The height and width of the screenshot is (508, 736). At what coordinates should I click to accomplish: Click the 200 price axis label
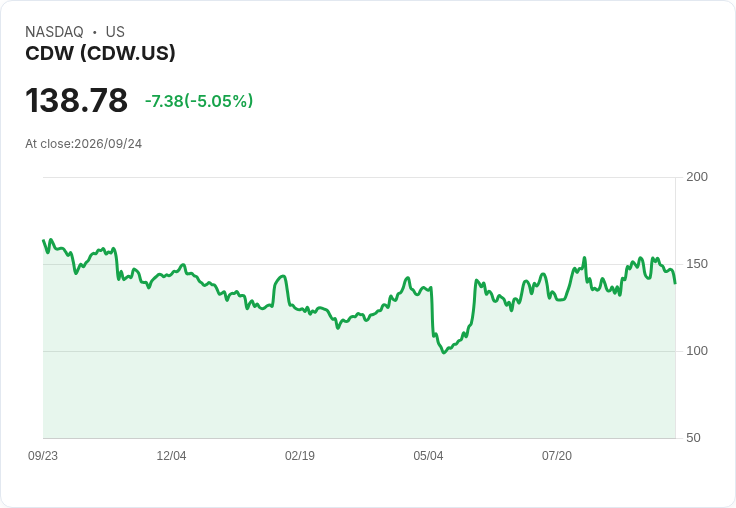point(697,177)
